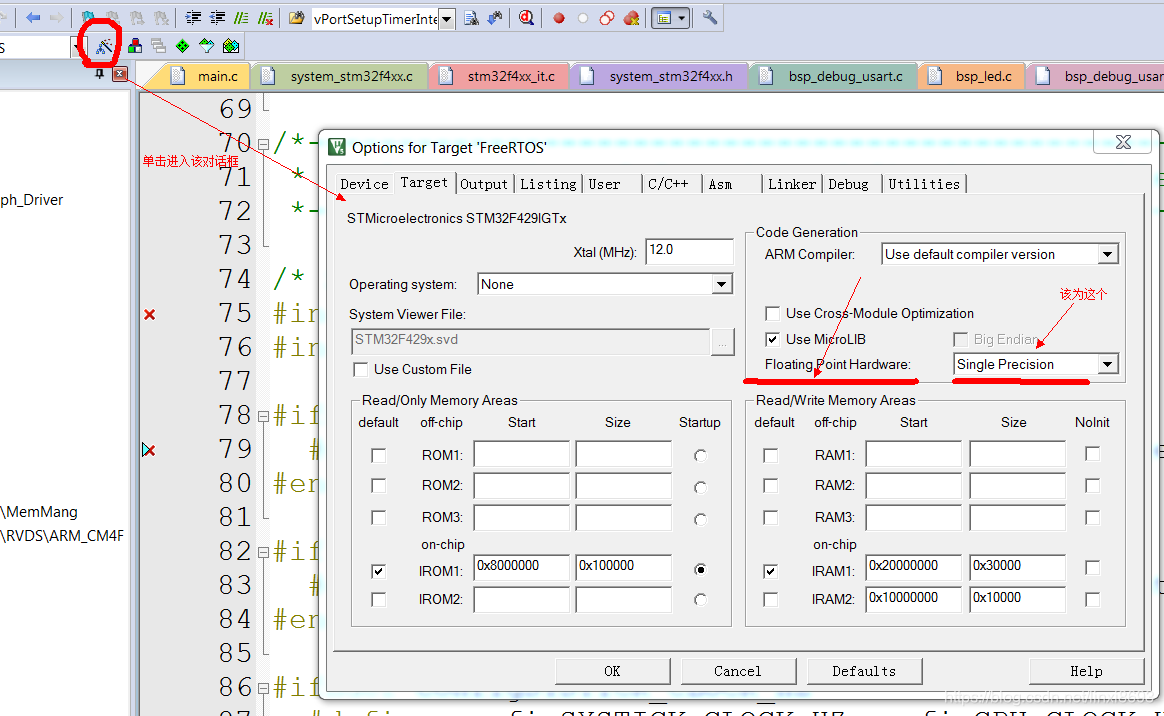Open the Operating system dropdown
Viewport: 1164px width, 716px height.
tap(722, 284)
